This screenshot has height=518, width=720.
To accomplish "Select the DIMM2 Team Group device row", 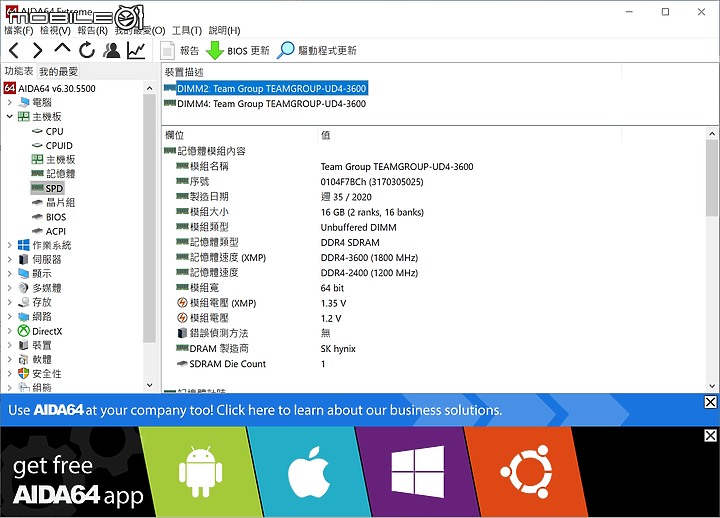I will [x=271, y=88].
